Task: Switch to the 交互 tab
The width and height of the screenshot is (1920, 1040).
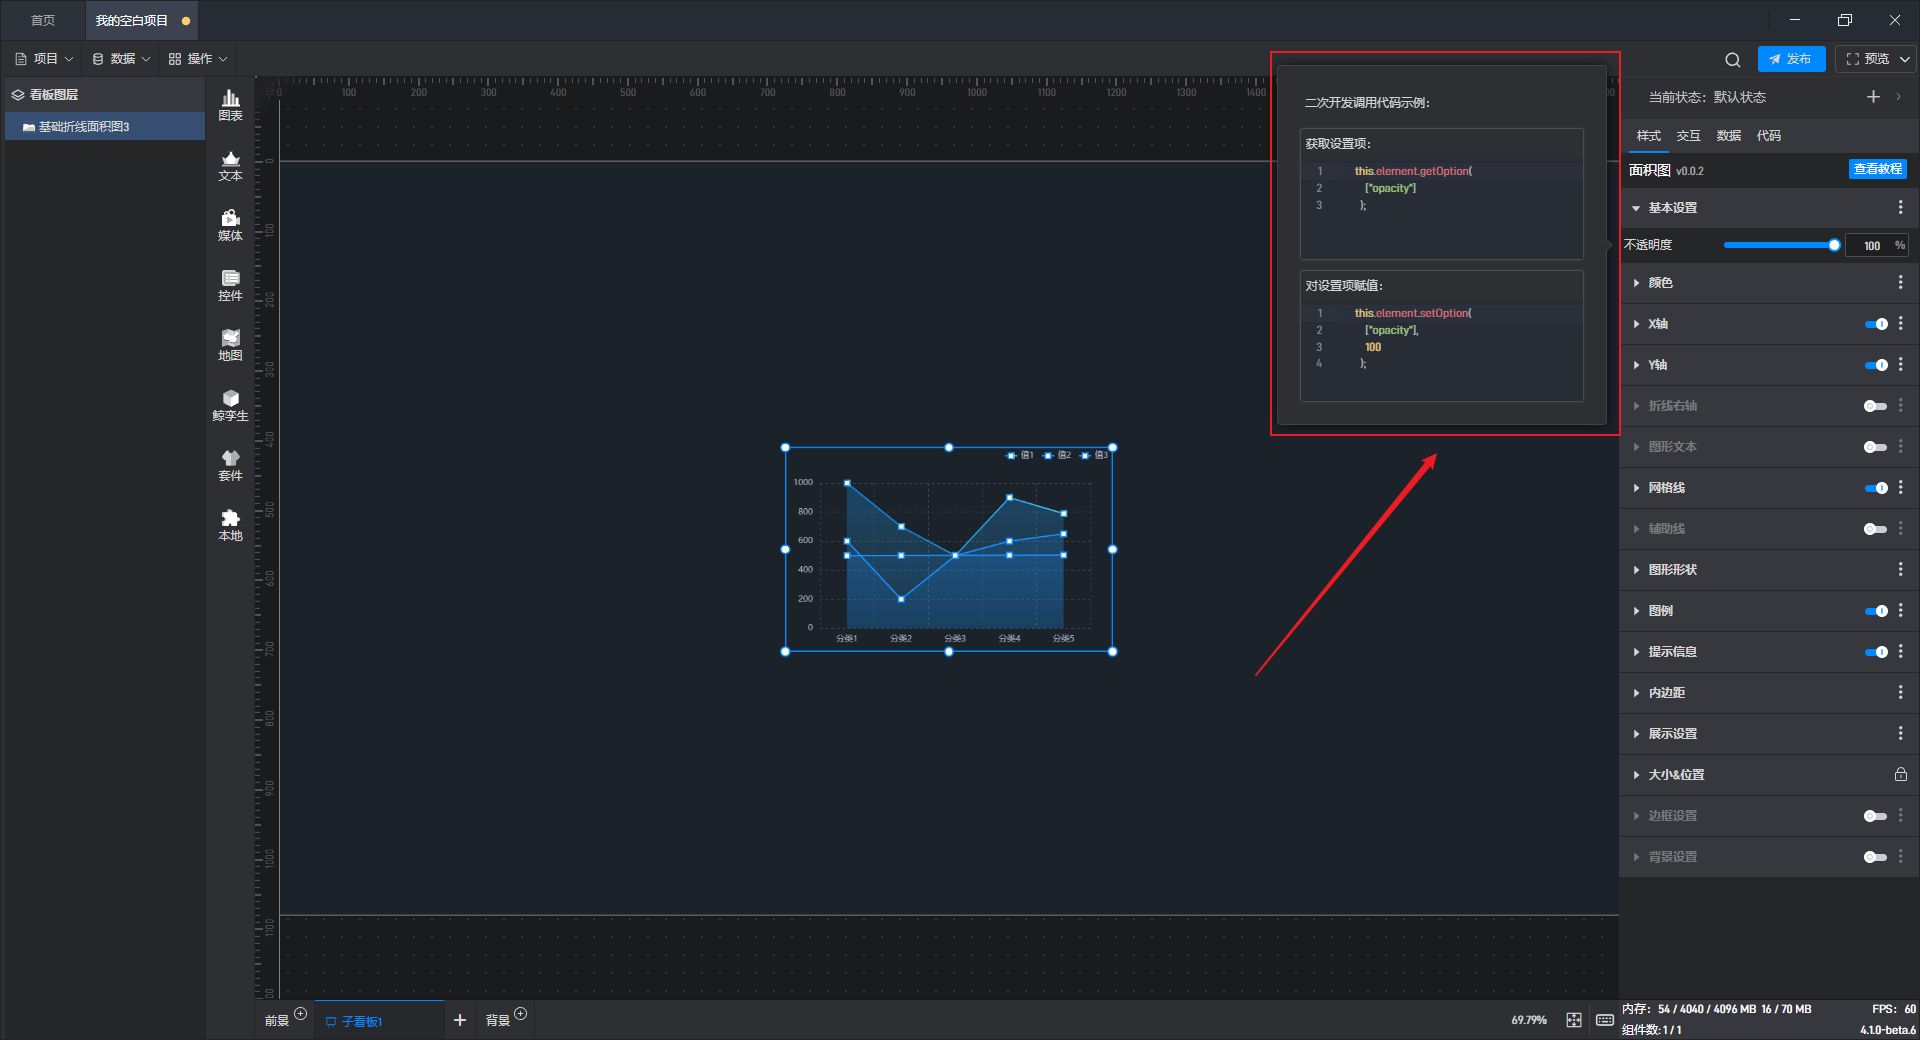Action: [1688, 136]
